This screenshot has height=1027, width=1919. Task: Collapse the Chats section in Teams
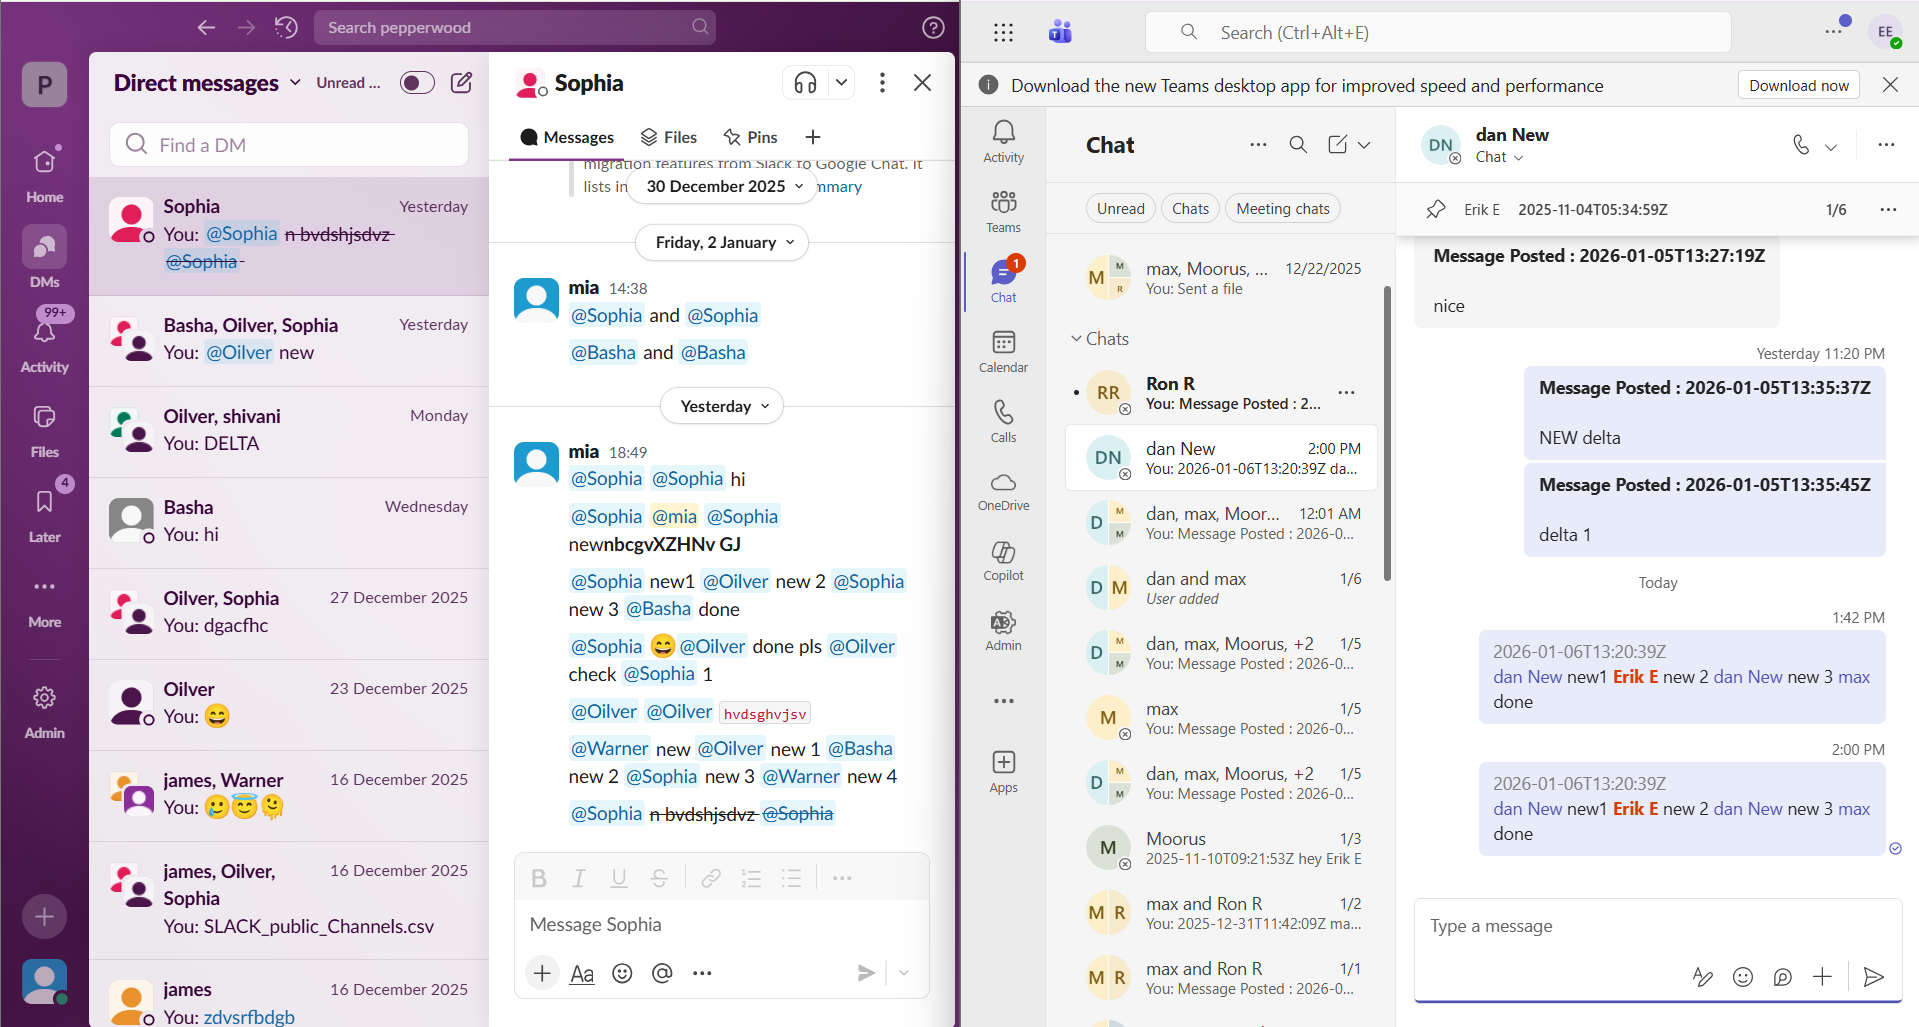1078,338
